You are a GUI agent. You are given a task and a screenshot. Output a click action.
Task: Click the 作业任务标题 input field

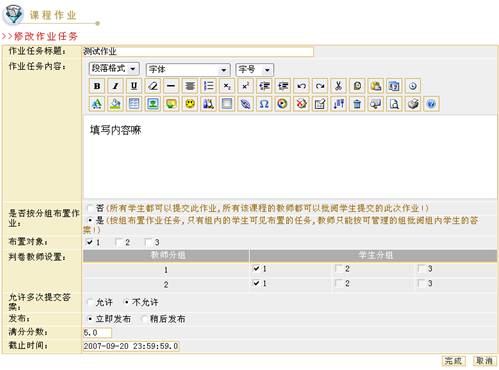[x=198, y=51]
